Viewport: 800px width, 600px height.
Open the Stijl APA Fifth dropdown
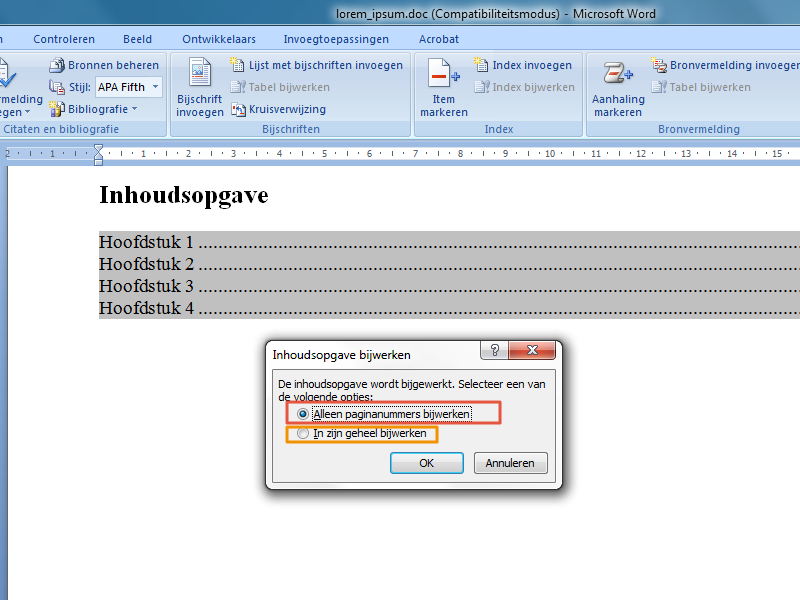pyautogui.click(x=129, y=87)
